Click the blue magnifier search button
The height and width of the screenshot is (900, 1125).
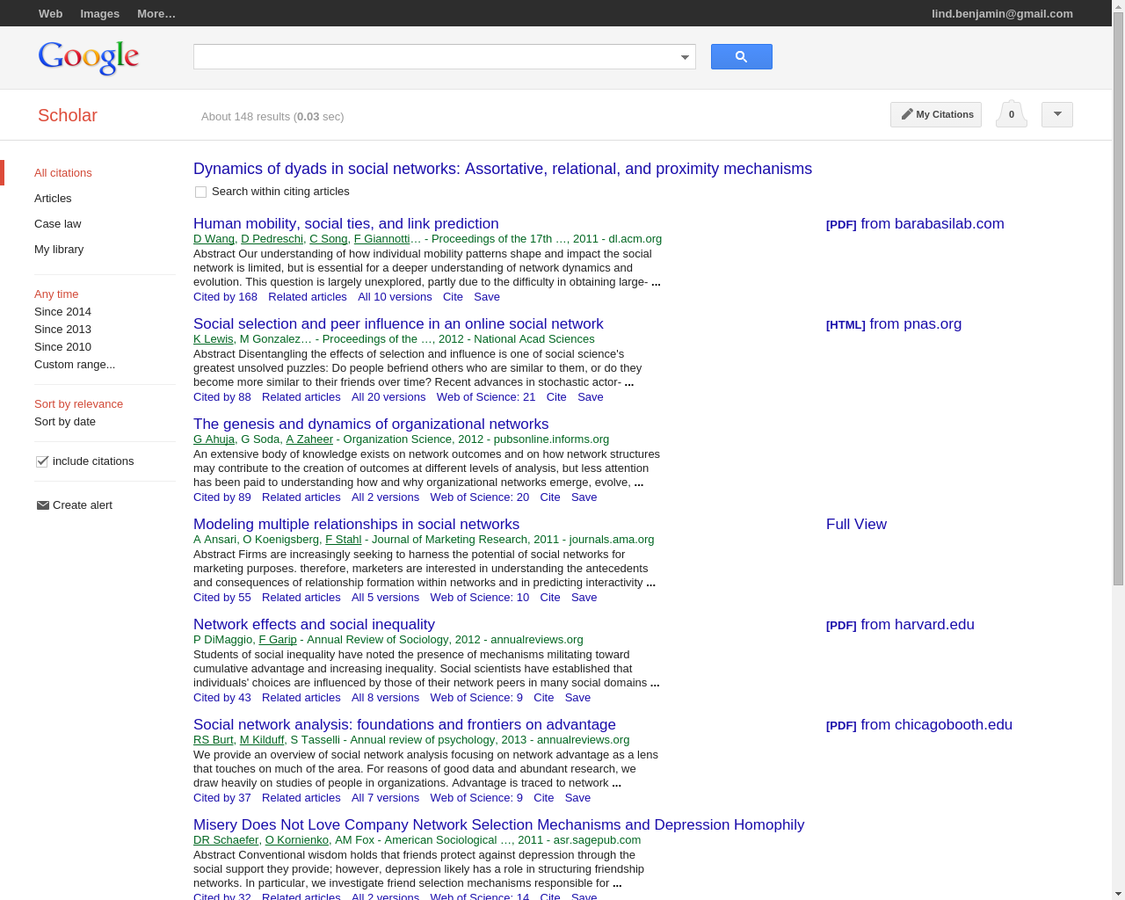point(741,57)
